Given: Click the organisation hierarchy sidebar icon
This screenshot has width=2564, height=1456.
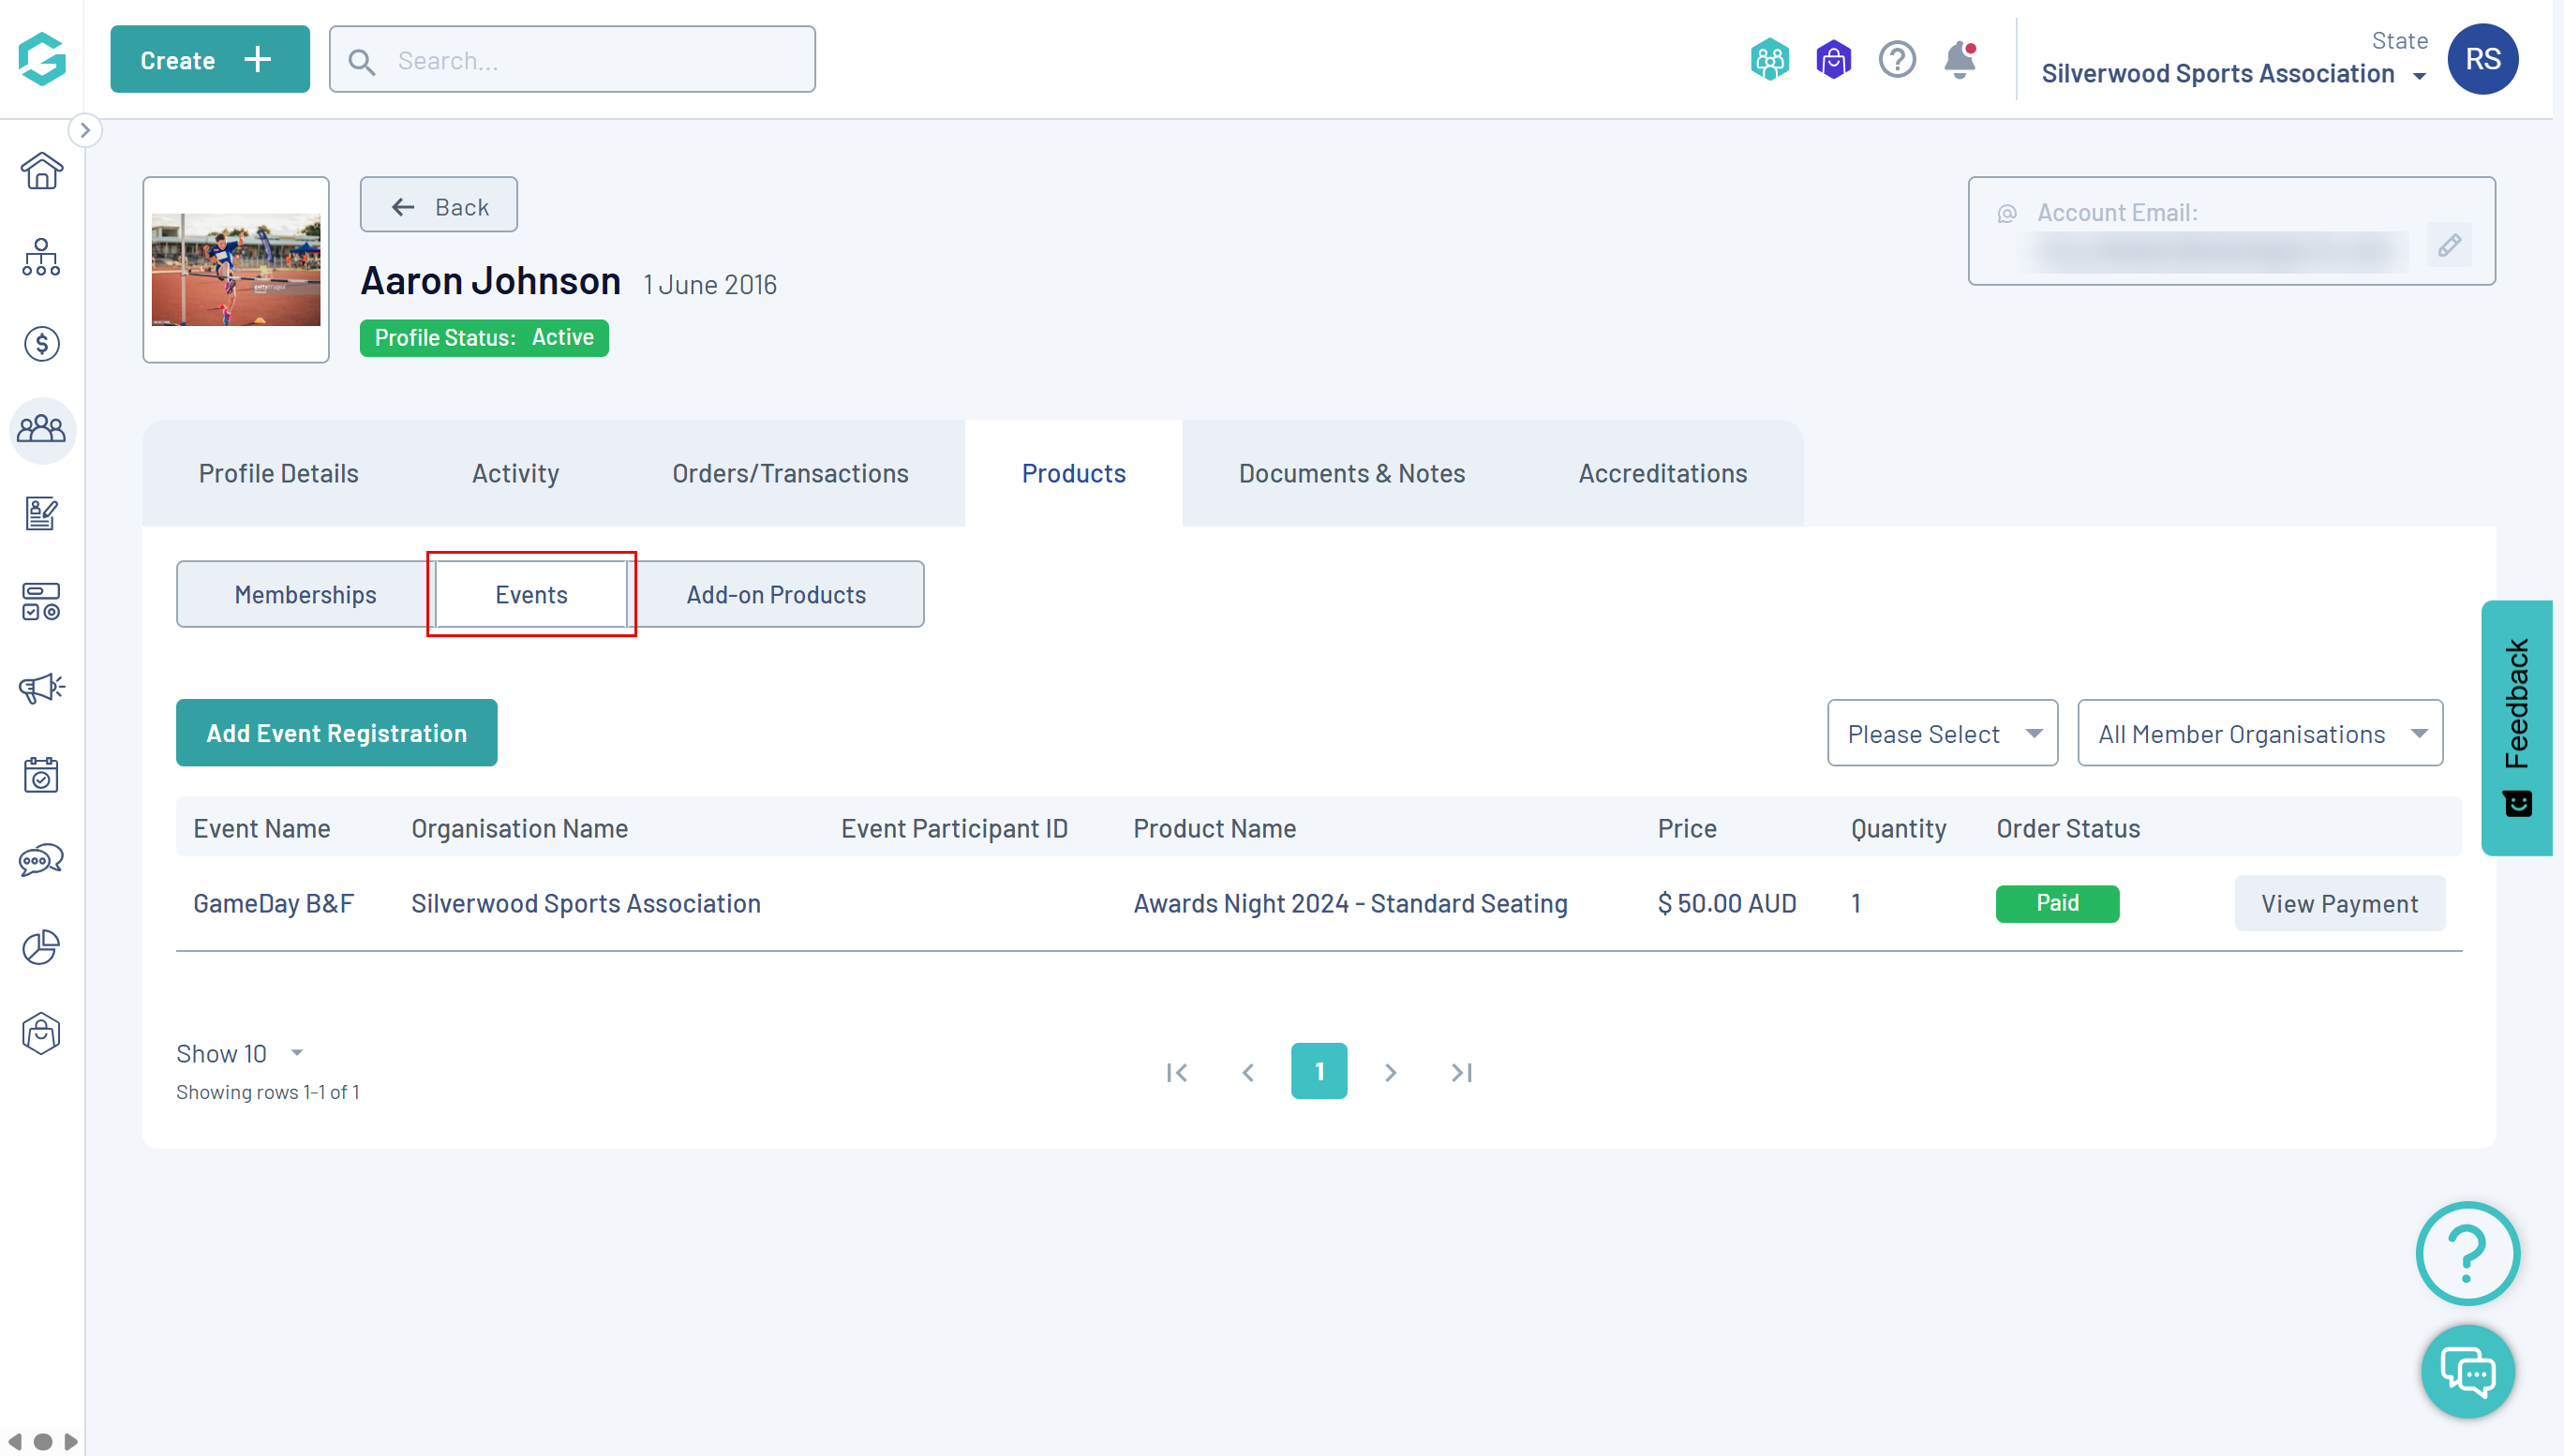Looking at the screenshot, I should [41, 258].
